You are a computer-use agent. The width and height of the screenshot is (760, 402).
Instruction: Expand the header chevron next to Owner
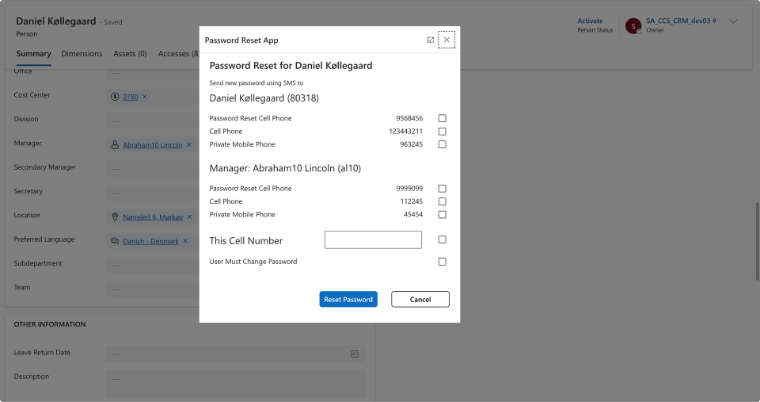[733, 21]
